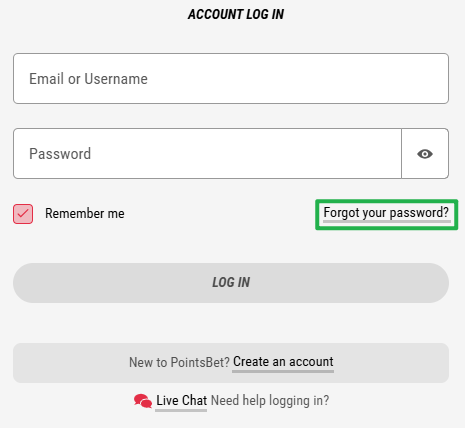Click the New to PointsBet text

pos(179,362)
